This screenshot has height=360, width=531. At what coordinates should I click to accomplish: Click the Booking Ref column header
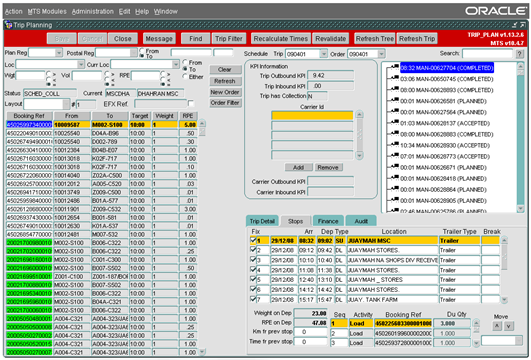pyautogui.click(x=29, y=116)
